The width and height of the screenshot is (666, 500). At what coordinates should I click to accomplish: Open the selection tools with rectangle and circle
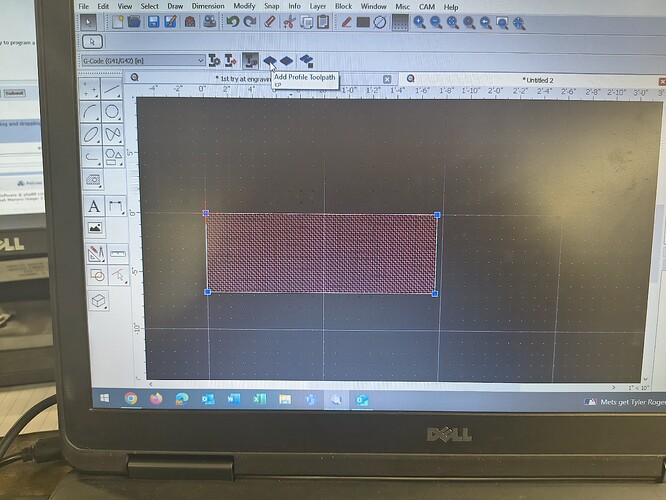point(97,275)
